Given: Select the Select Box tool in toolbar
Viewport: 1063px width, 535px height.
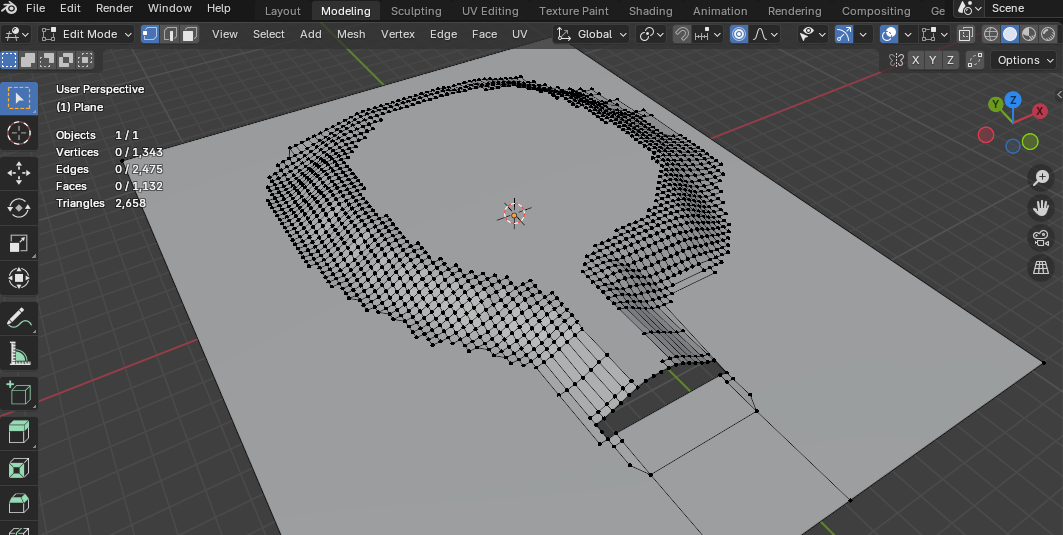Looking at the screenshot, I should (x=18, y=98).
